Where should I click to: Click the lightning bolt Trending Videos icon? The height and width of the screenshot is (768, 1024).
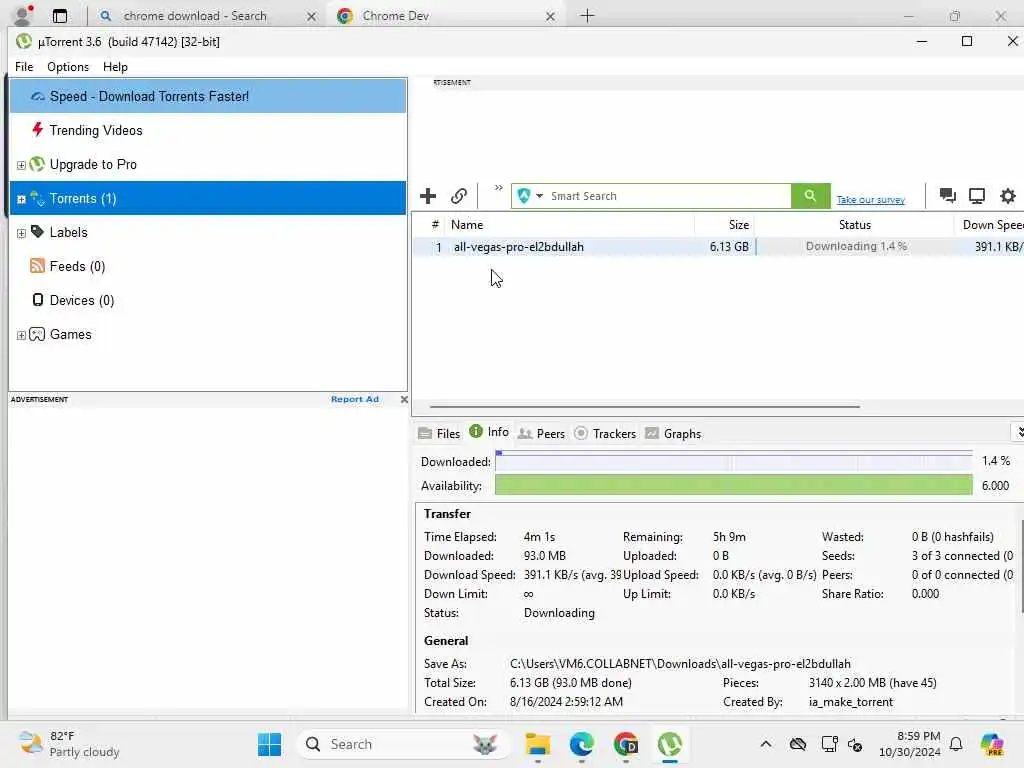point(38,129)
